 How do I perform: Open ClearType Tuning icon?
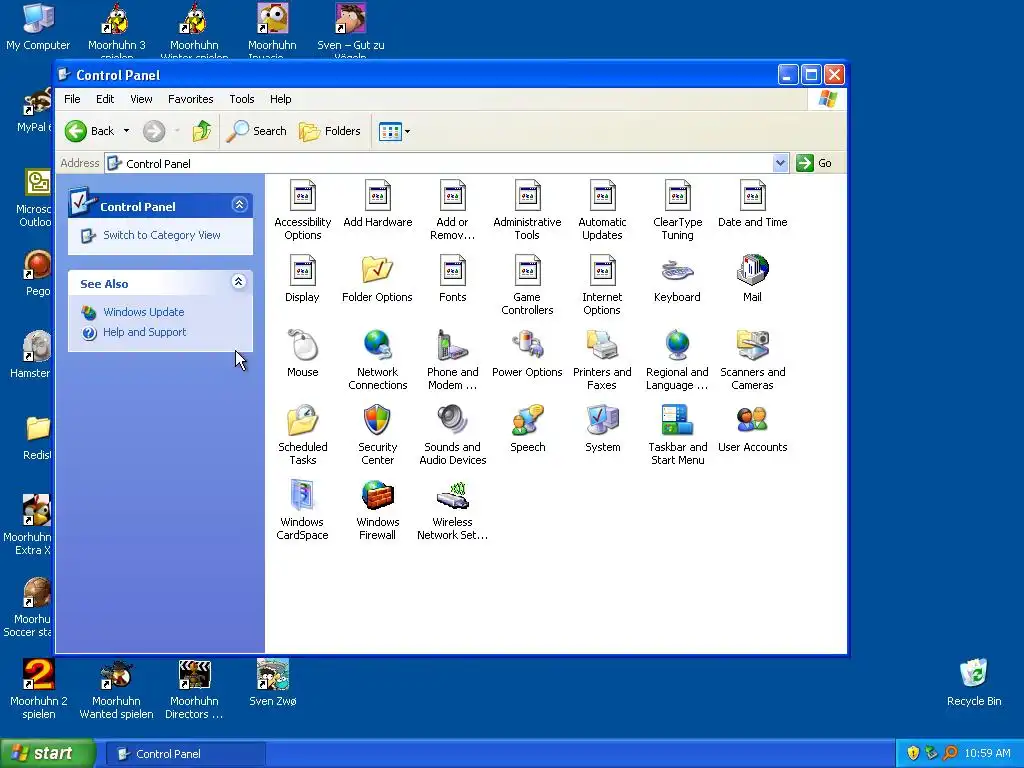click(x=677, y=195)
